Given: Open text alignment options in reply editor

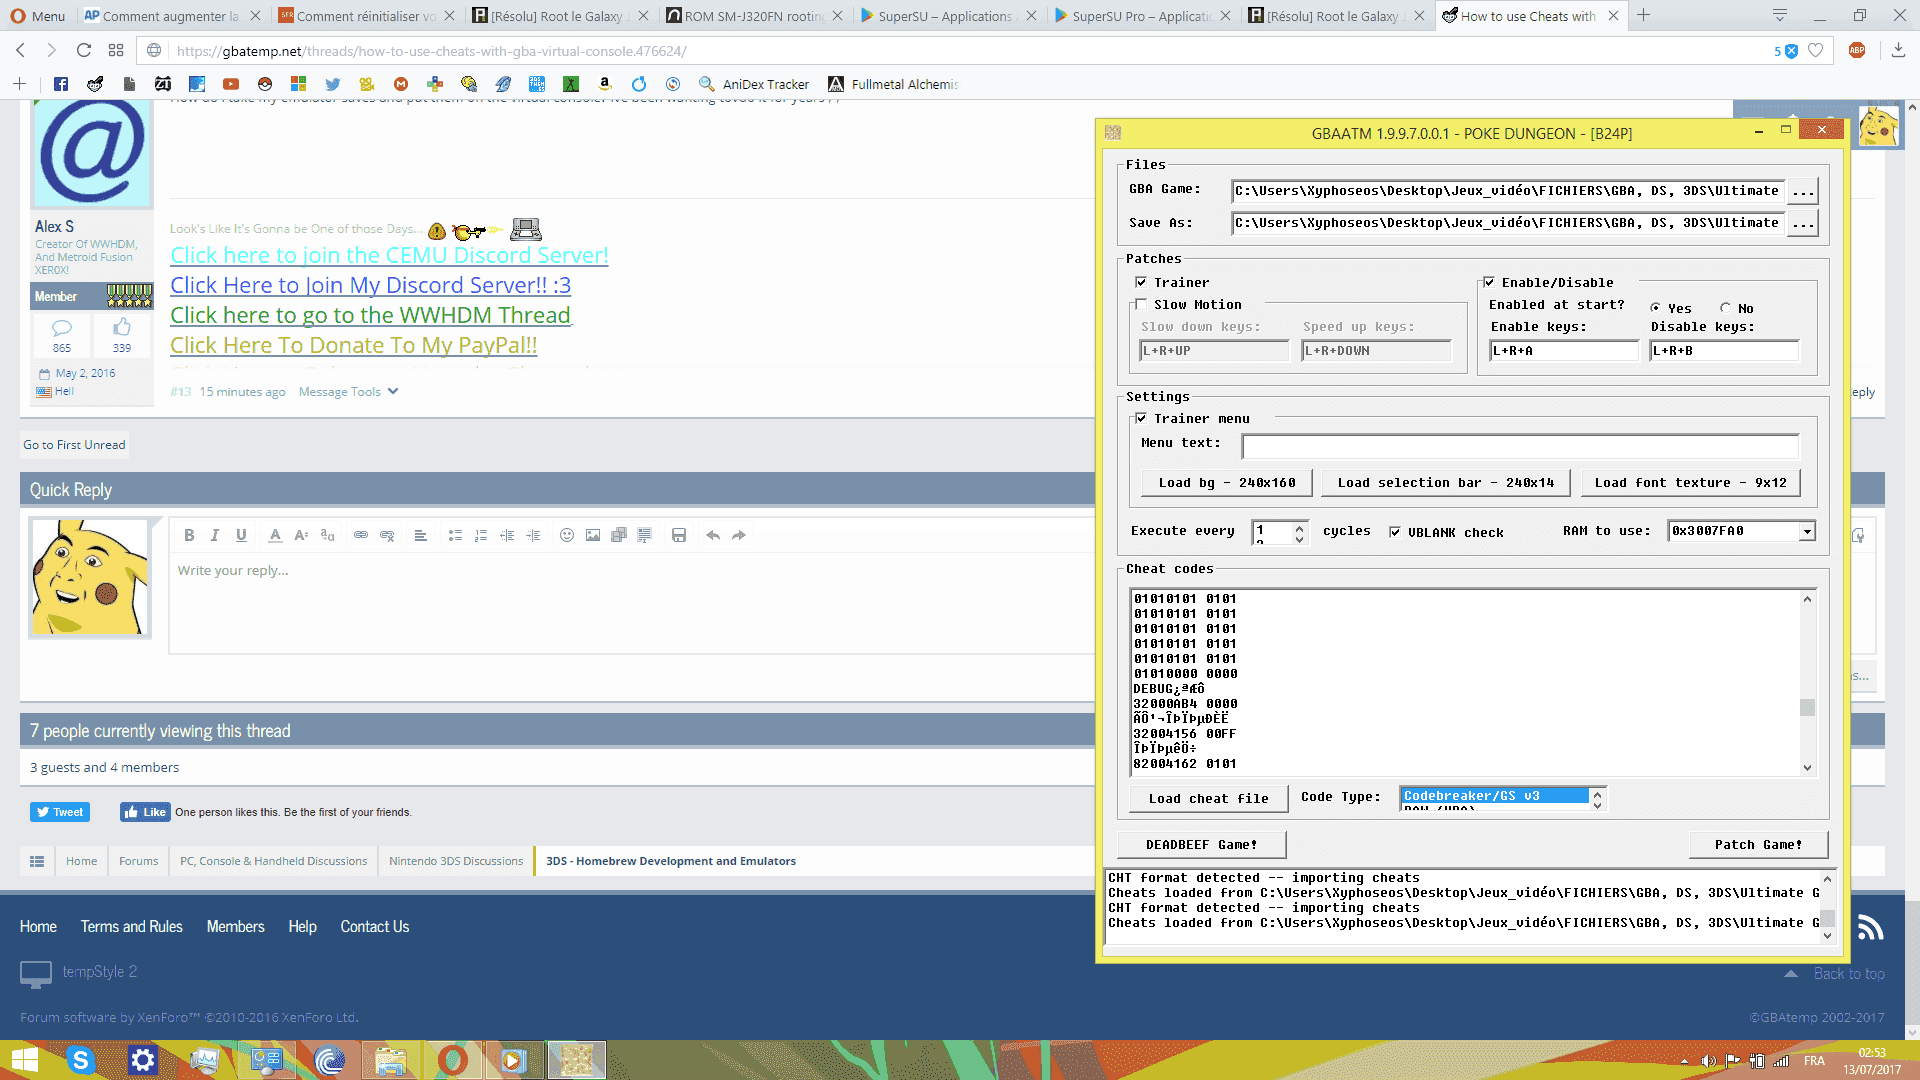Looking at the screenshot, I should [x=421, y=535].
